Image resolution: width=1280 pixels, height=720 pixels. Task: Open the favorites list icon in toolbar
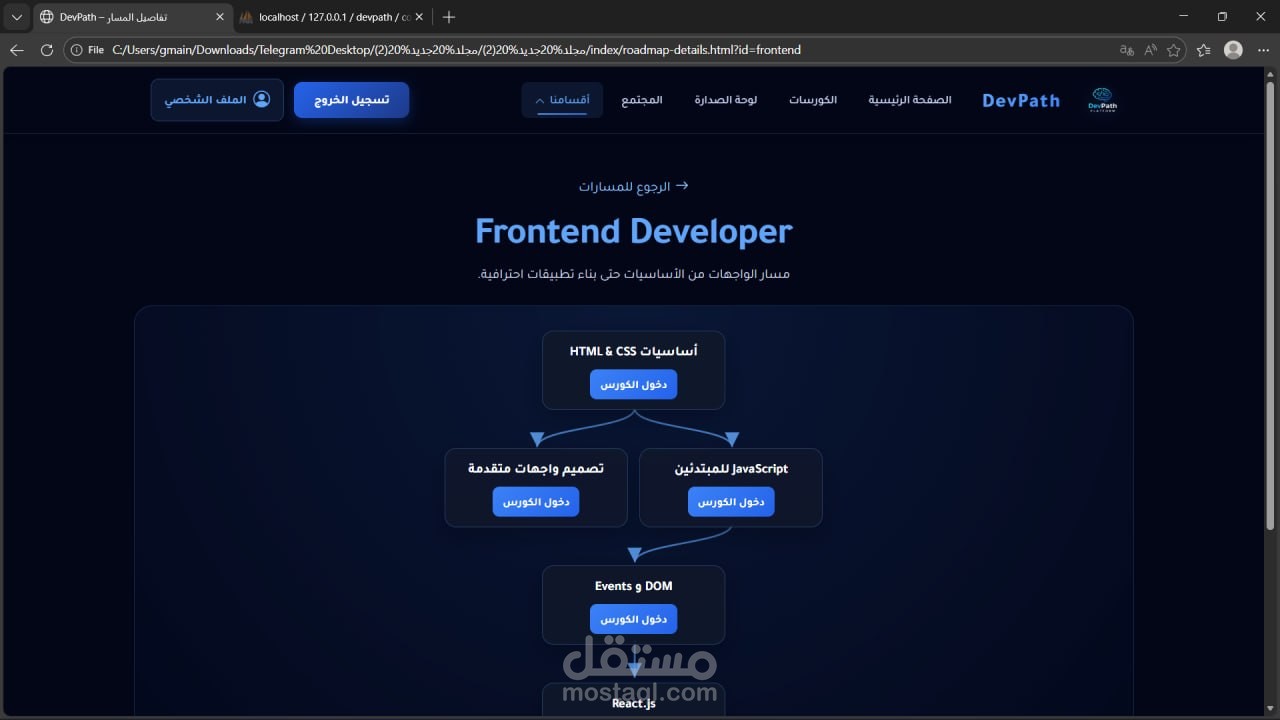coord(1204,50)
